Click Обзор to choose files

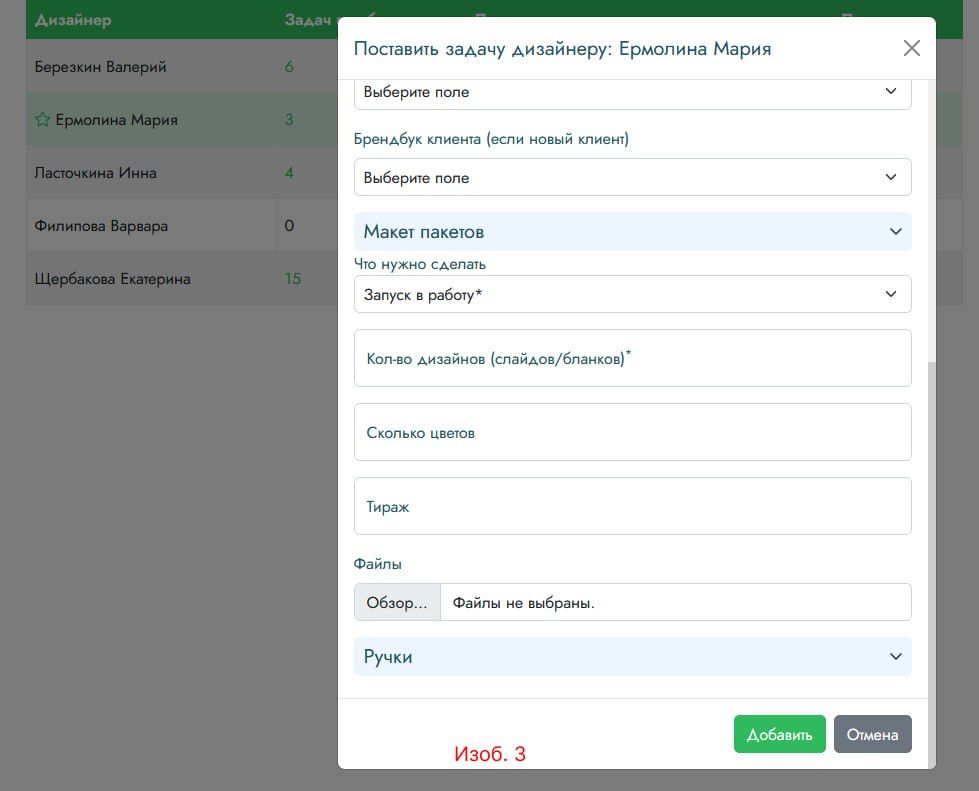click(x=397, y=603)
